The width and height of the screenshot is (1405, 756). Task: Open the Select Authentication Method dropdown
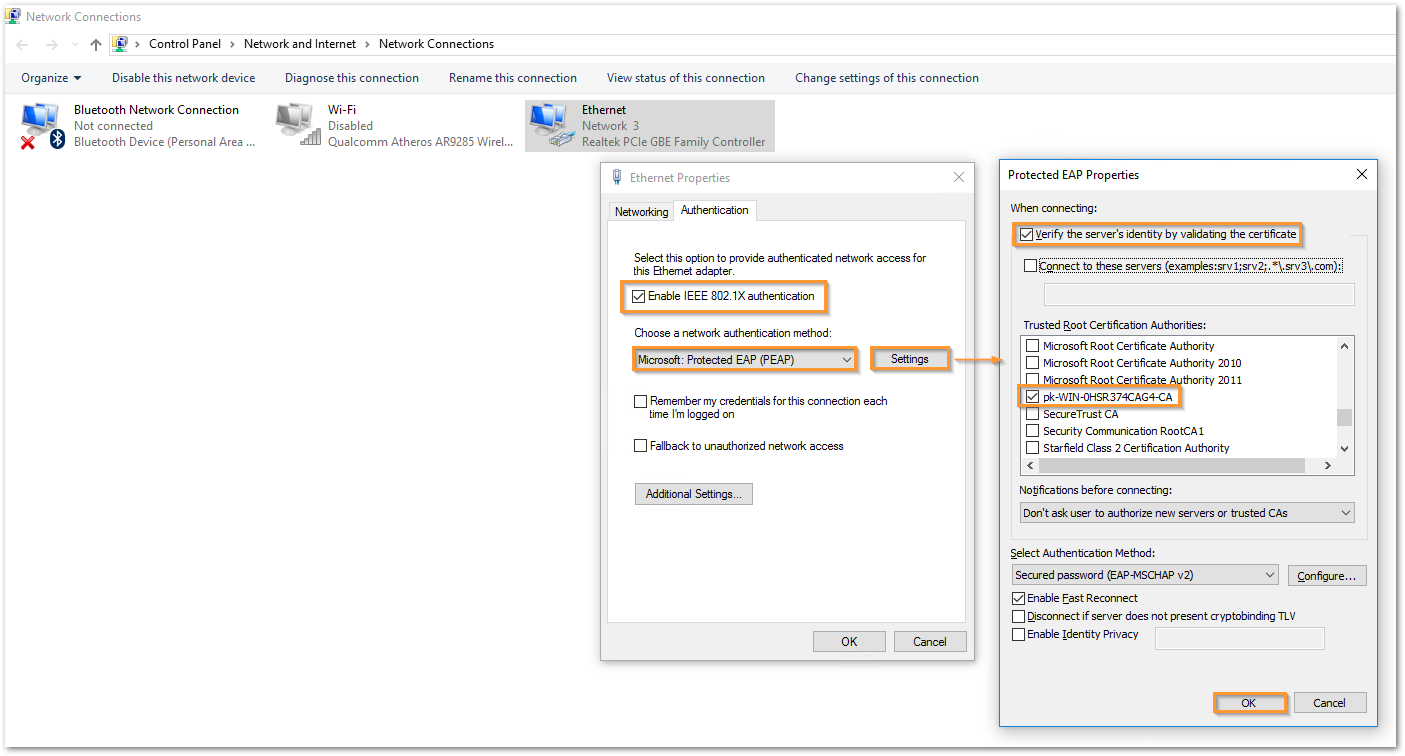[1145, 575]
